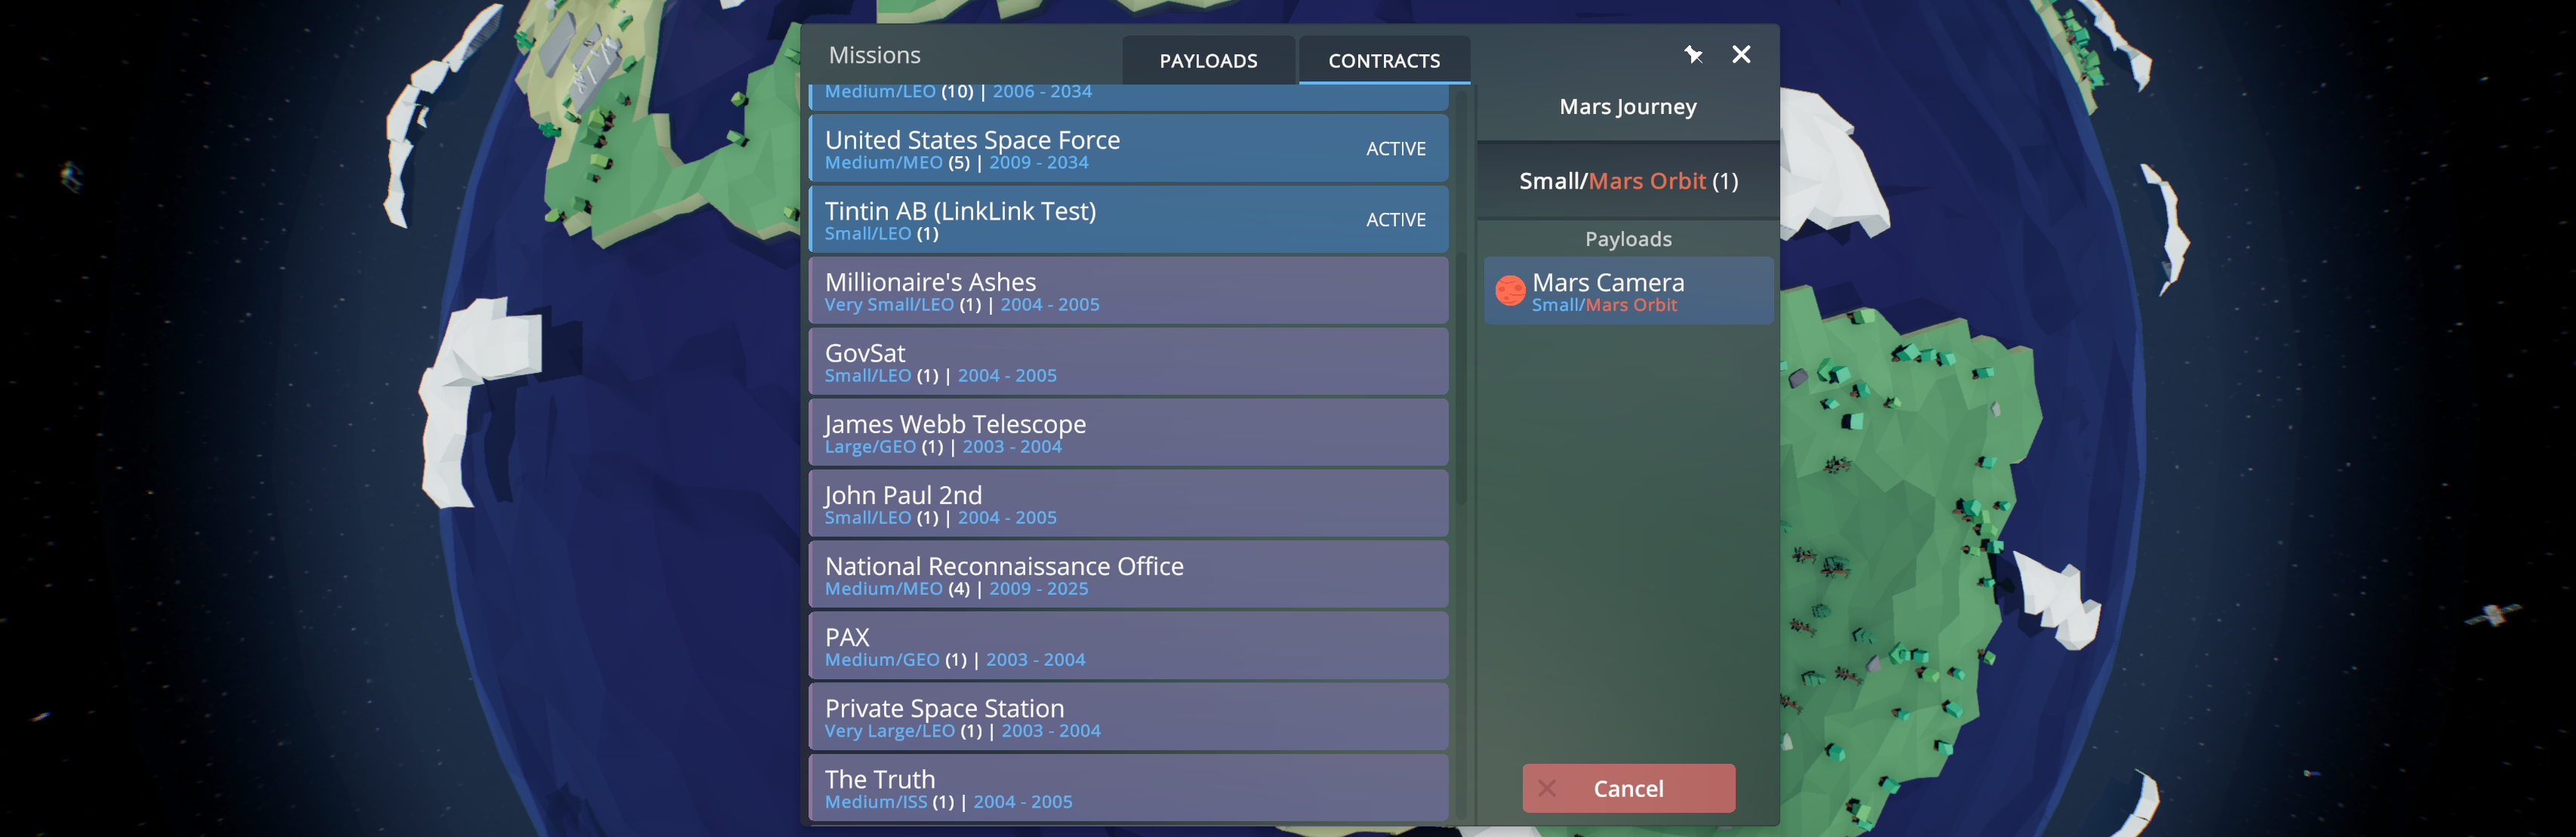Click the Small/Mars Orbit (1) requirement
The width and height of the screenshot is (2576, 837).
[x=1628, y=181]
